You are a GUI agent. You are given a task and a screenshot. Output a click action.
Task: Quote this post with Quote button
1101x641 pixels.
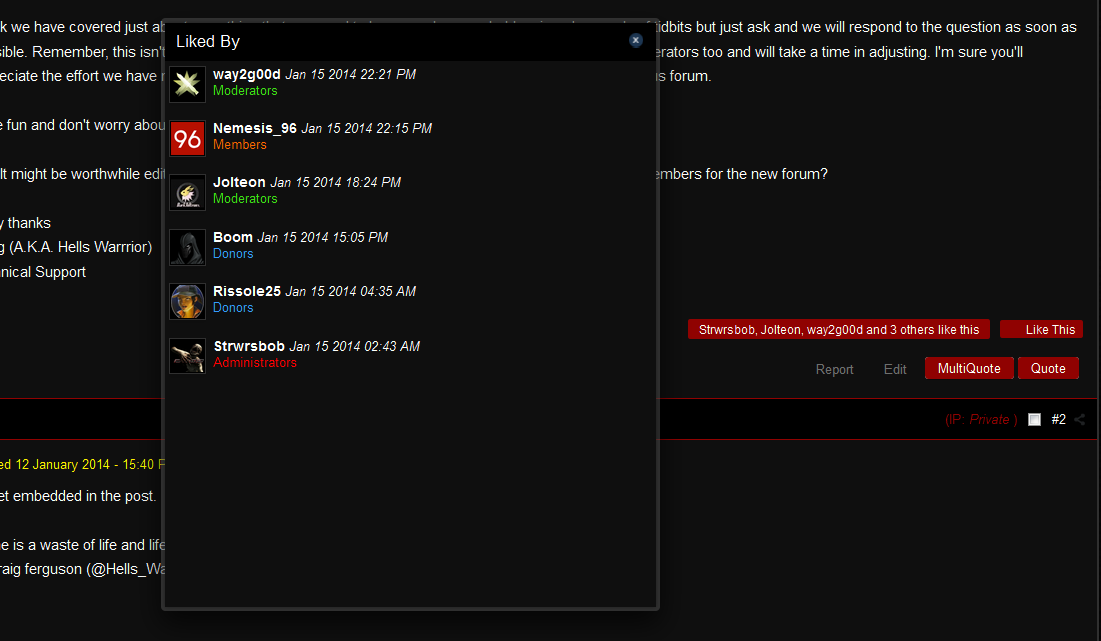click(1048, 368)
